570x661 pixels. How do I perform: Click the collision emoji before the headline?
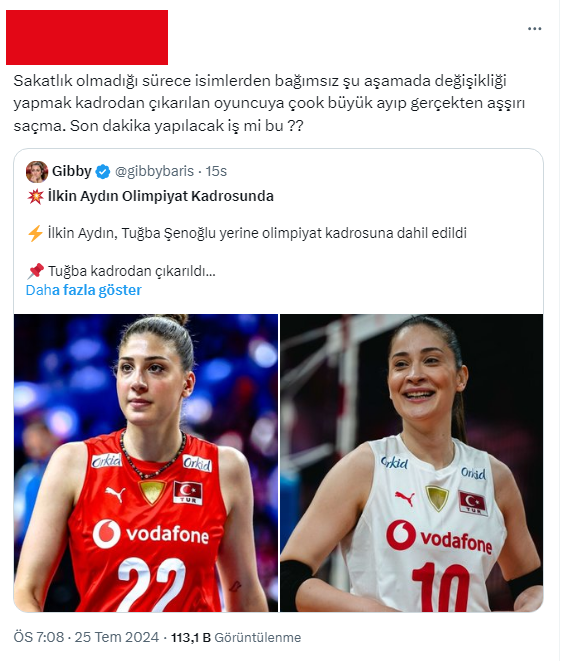click(x=35, y=196)
